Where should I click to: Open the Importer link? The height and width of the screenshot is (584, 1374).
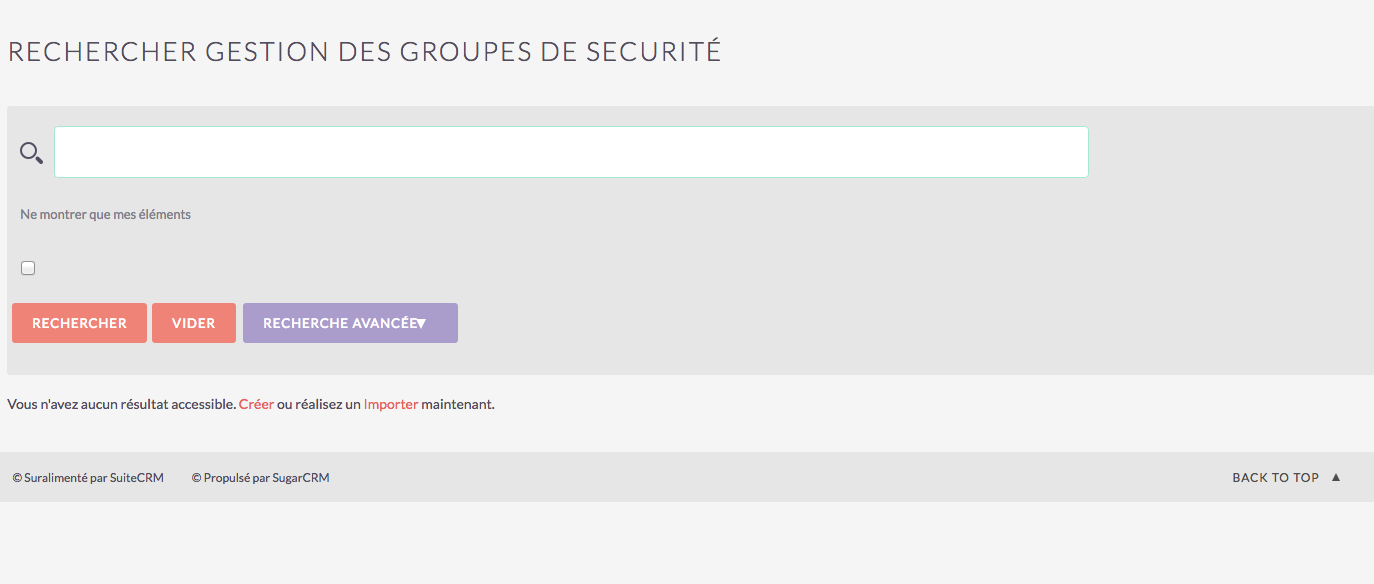391,404
